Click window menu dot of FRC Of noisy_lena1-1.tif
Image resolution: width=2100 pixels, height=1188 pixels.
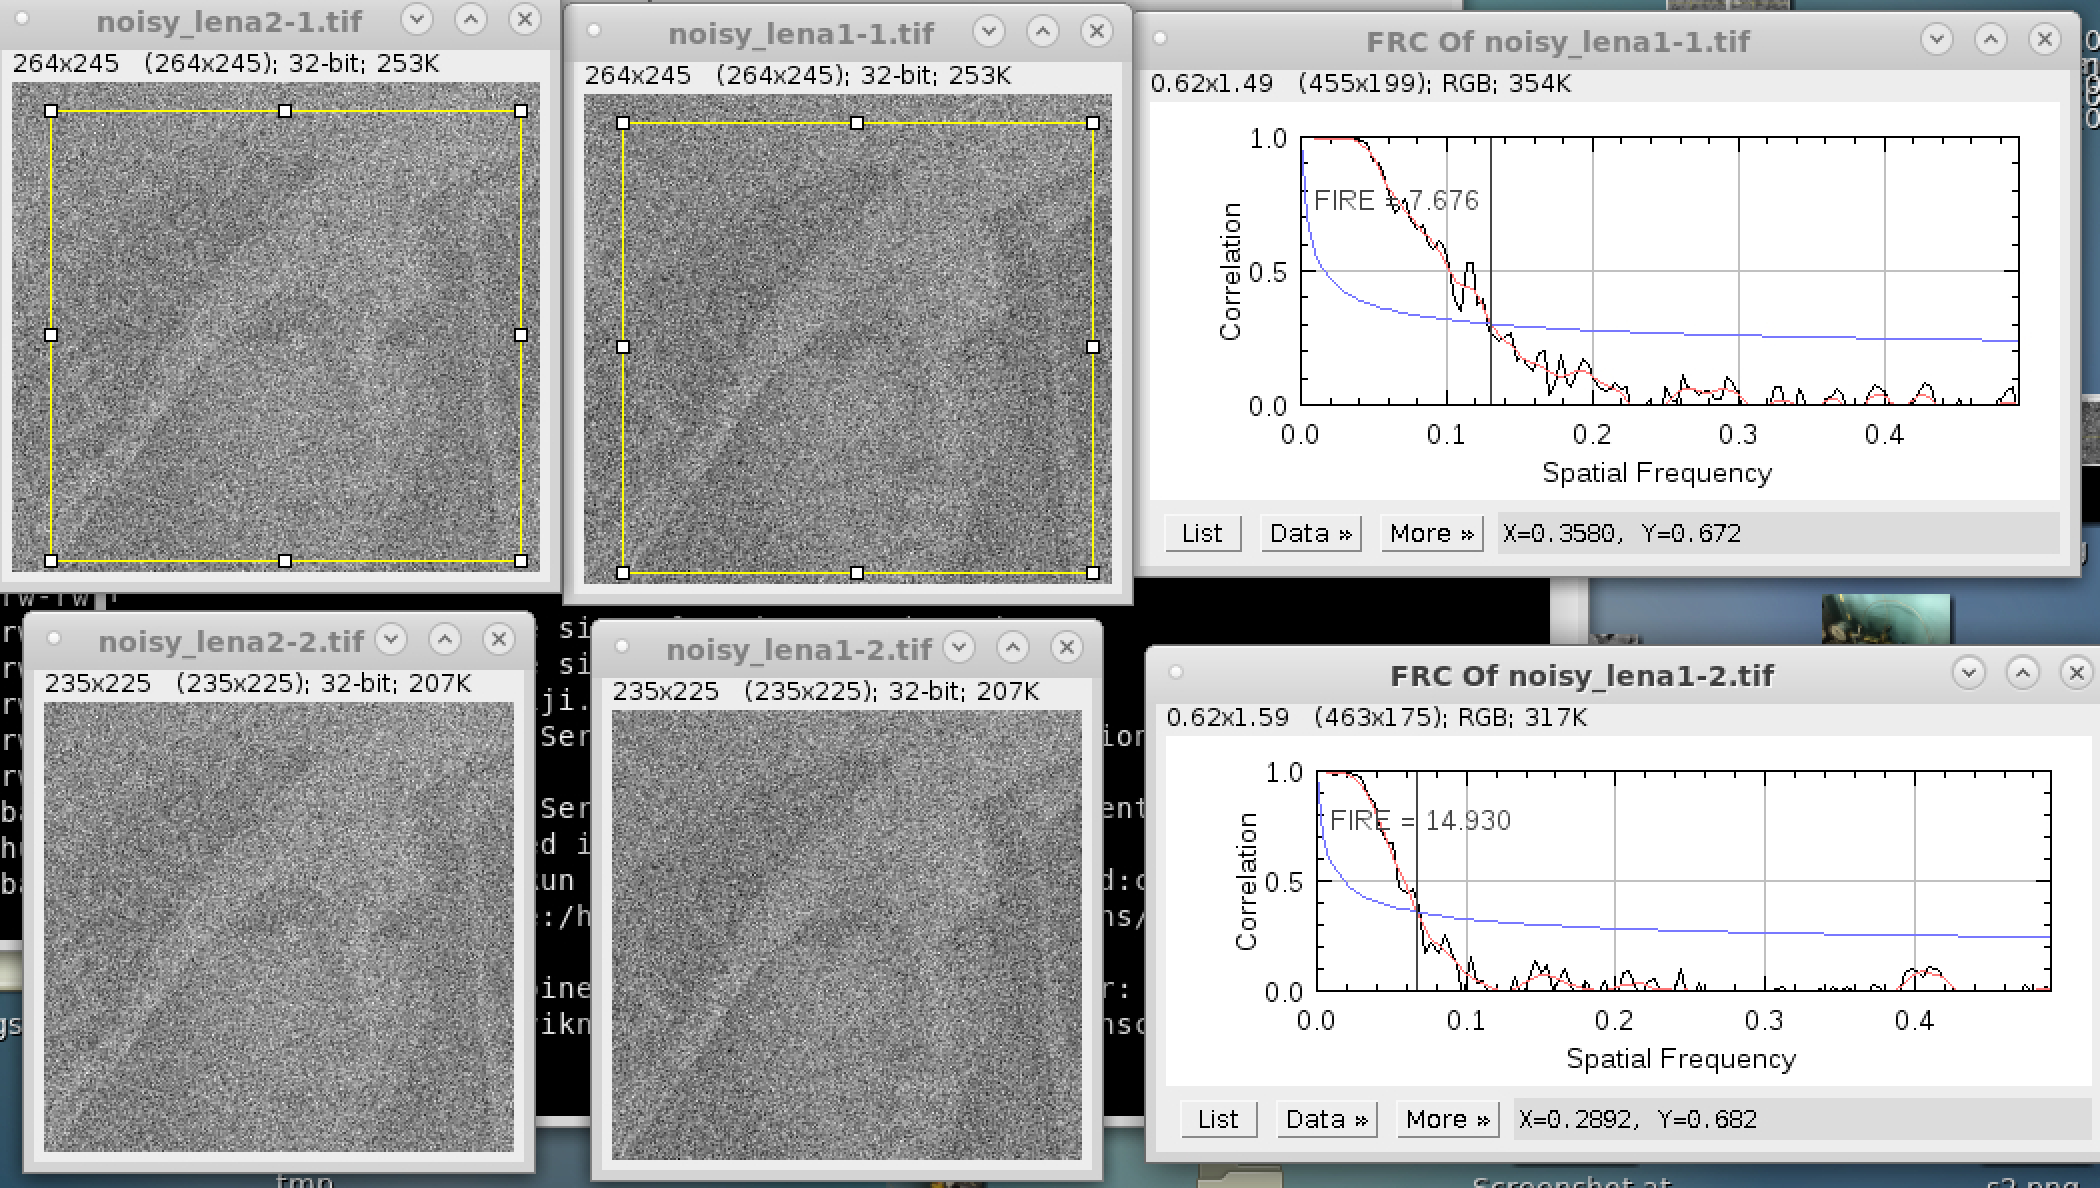[1160, 39]
